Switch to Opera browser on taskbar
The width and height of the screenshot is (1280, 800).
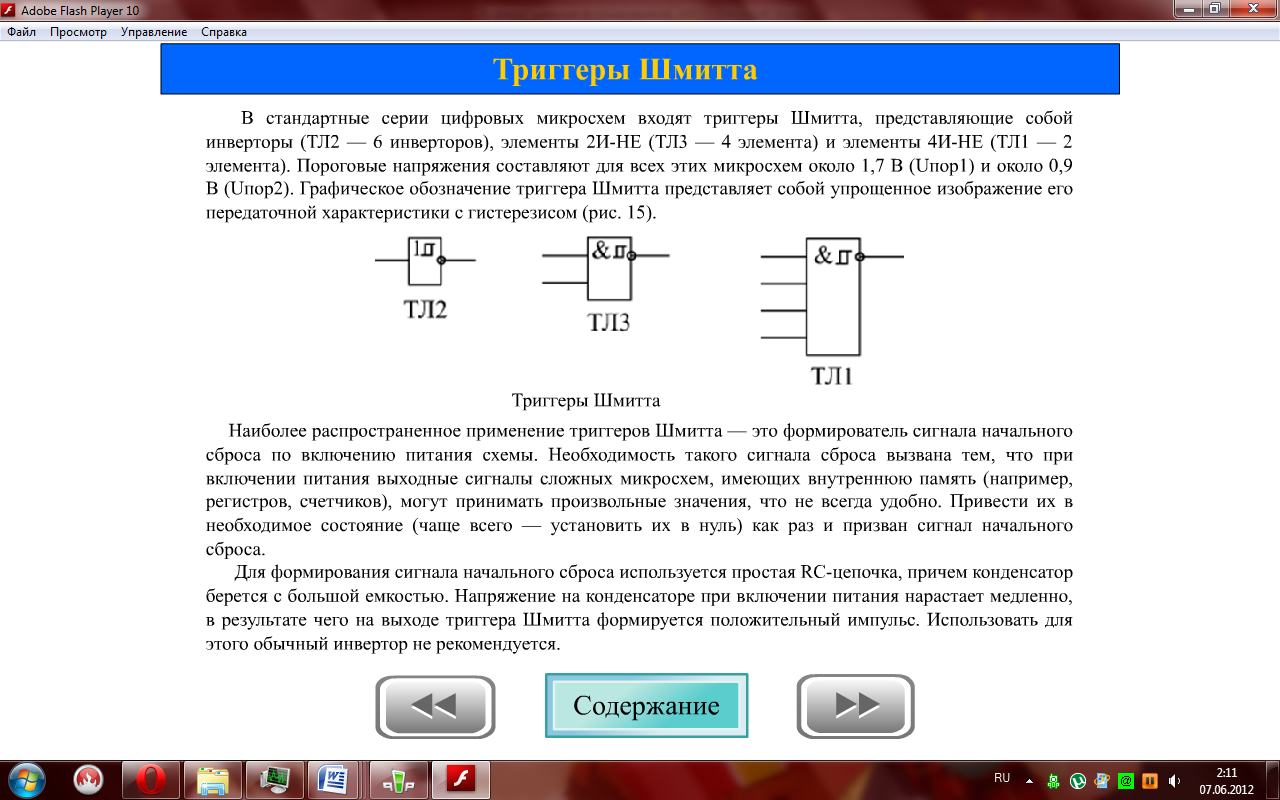(x=151, y=779)
